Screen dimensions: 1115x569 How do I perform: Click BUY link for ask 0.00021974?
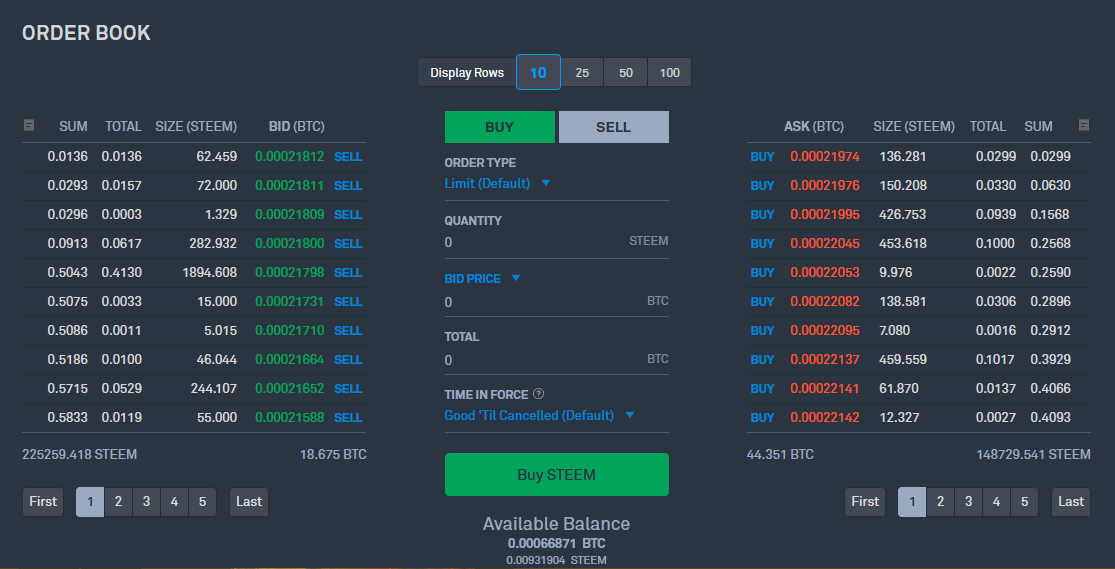[x=762, y=156]
